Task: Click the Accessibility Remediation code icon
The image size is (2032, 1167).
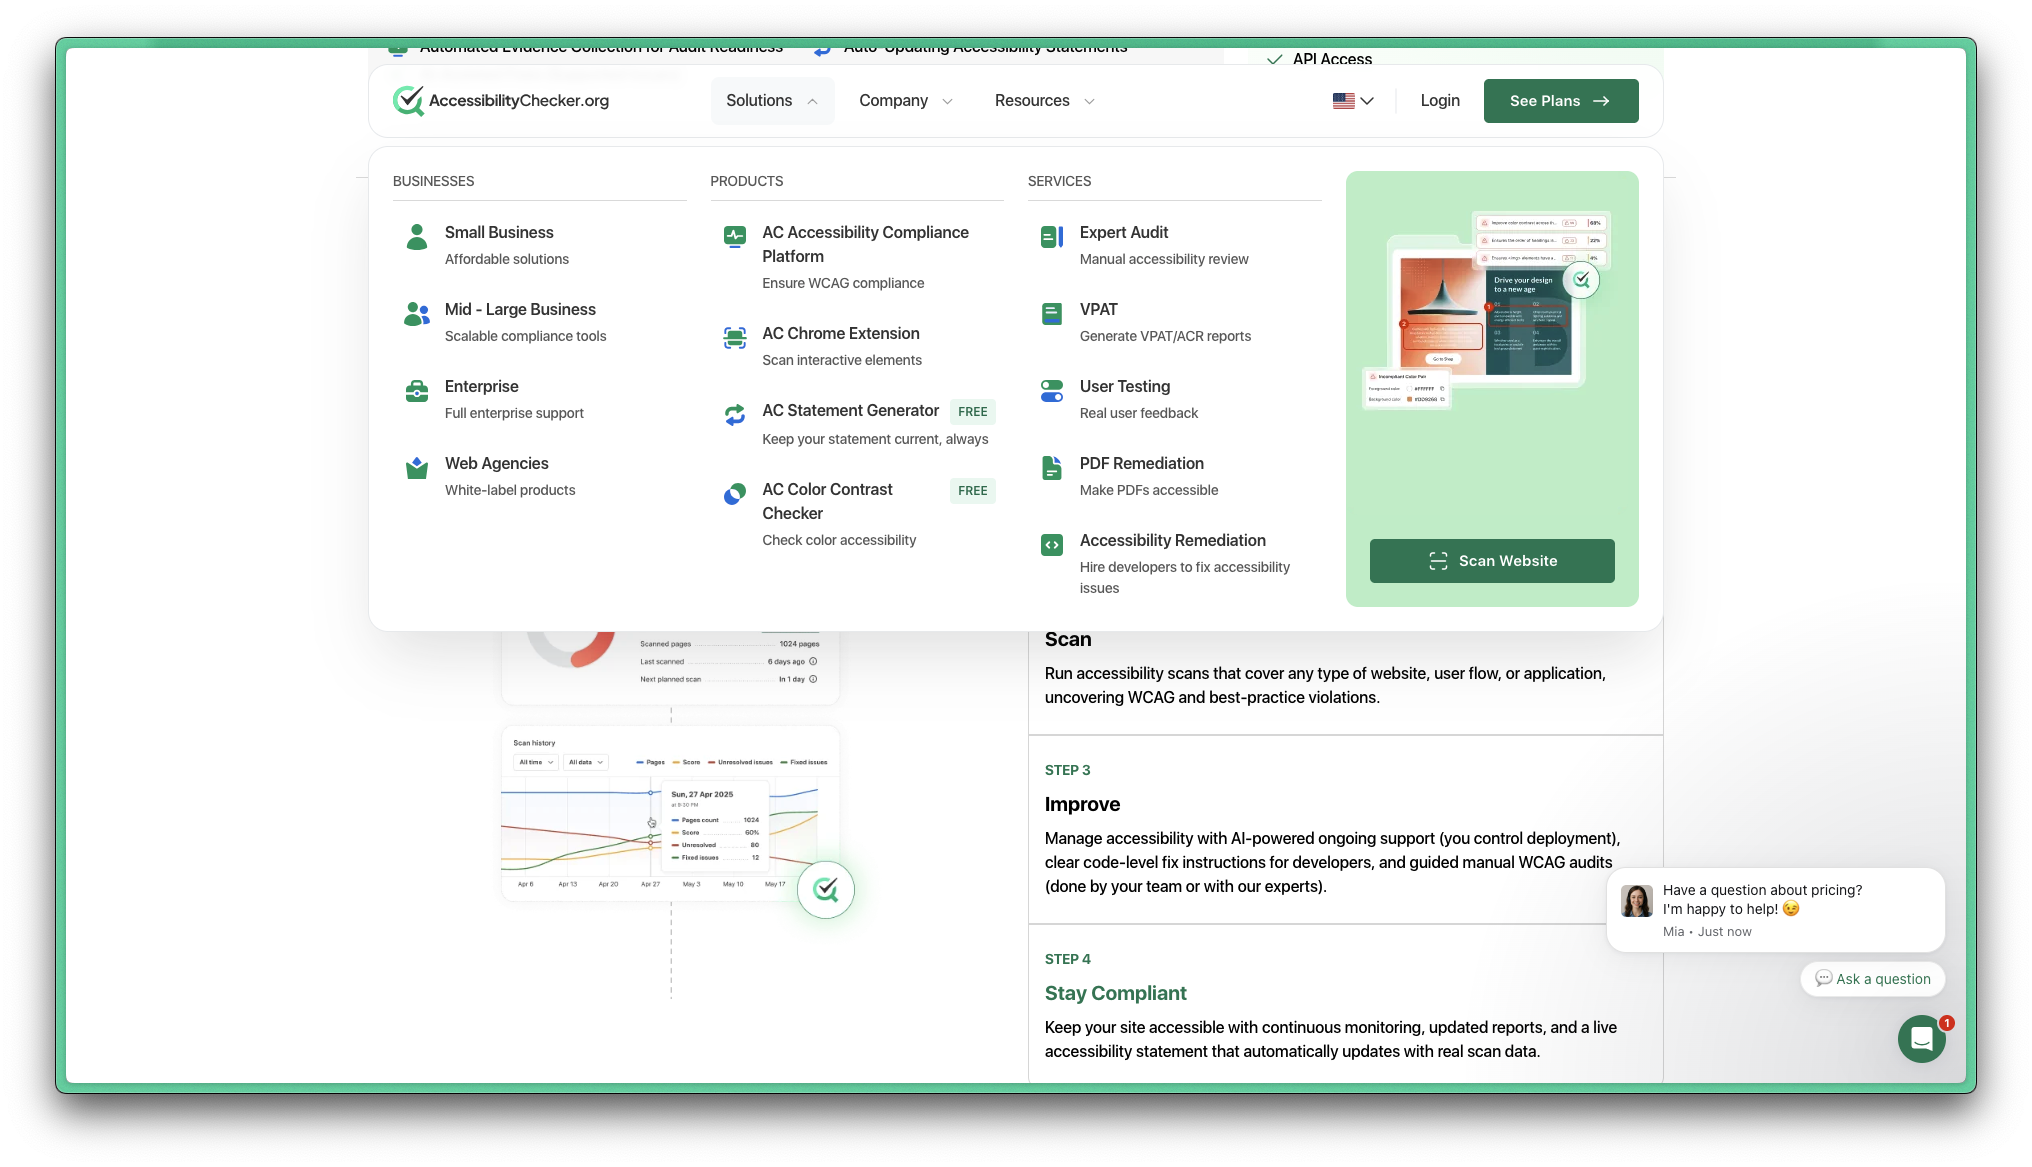Action: click(x=1052, y=545)
